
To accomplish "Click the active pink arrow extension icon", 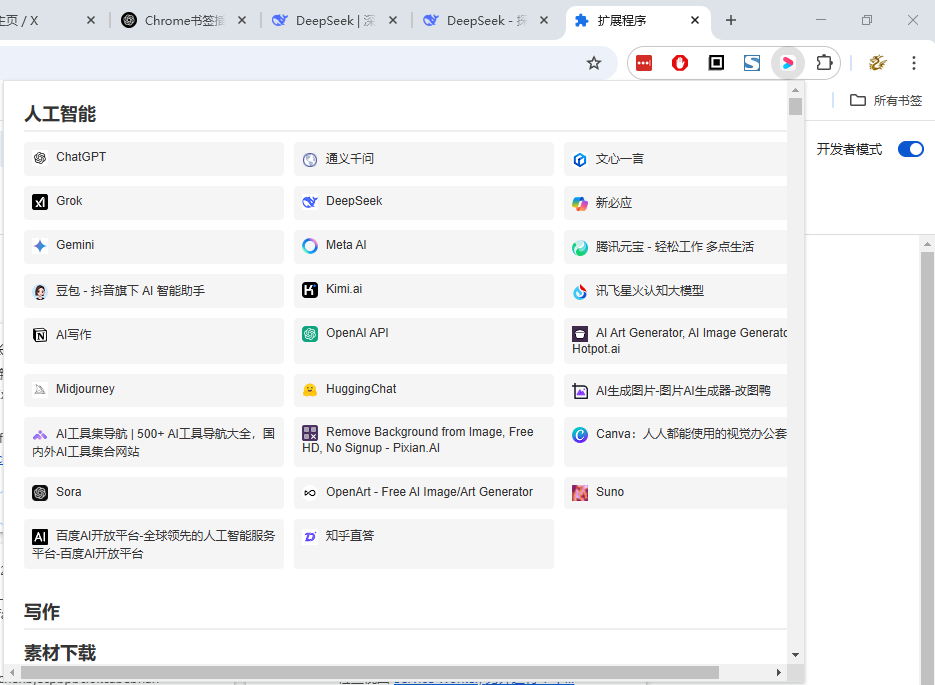I will pos(788,63).
